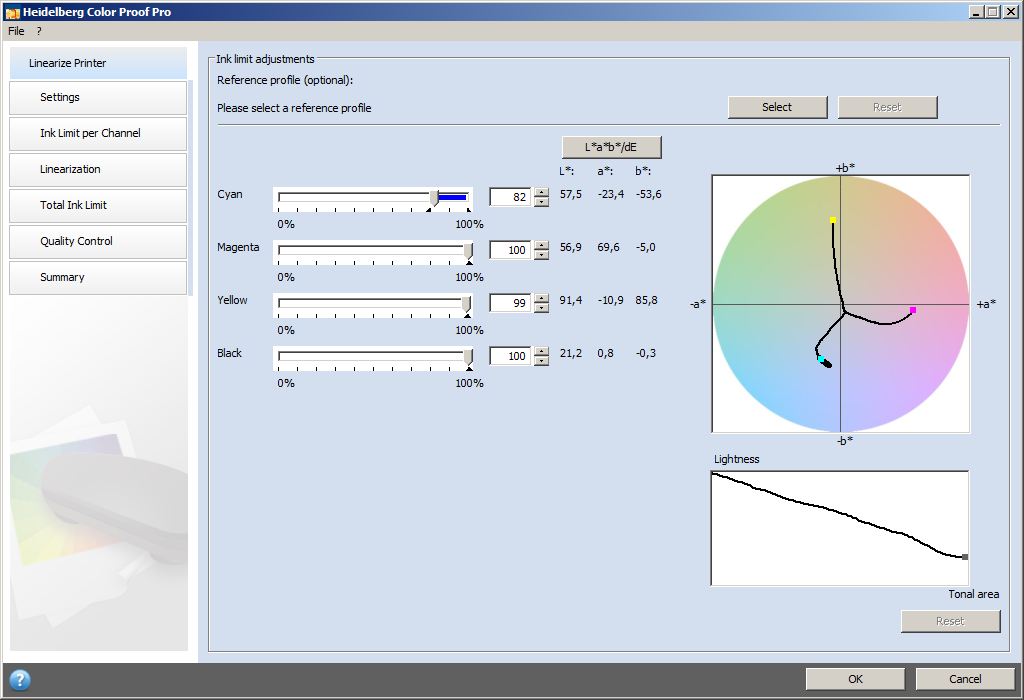Minimize the Color Proof Pro window
Viewport: 1024px width, 700px height.
point(976,12)
